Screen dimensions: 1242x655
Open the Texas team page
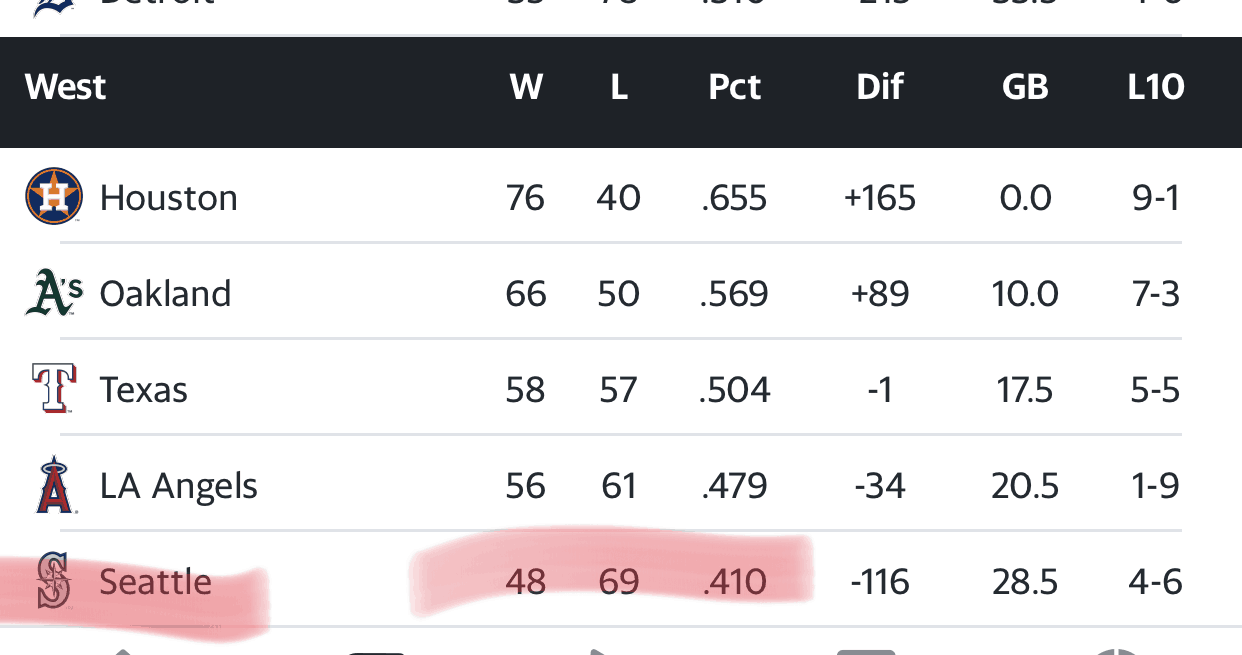144,389
